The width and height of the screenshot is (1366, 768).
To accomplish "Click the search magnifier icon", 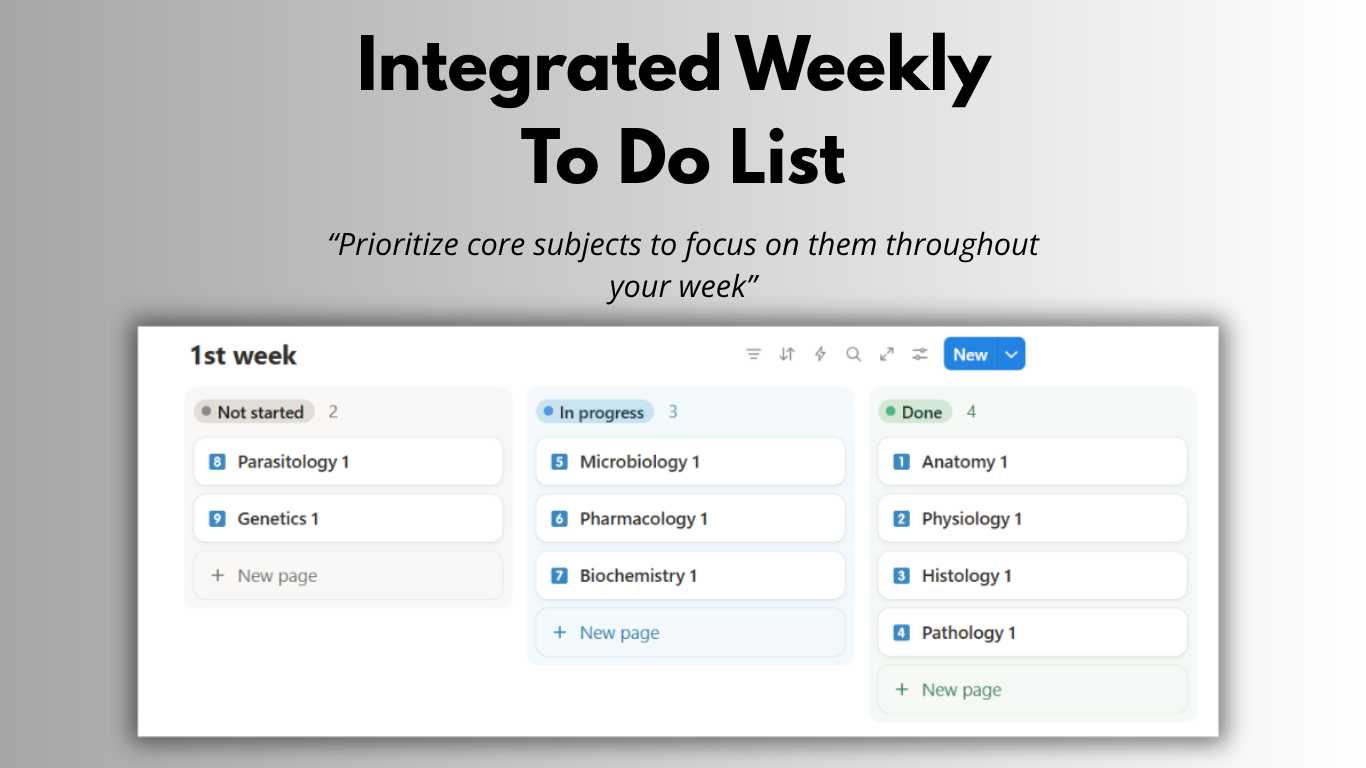I will pos(853,354).
